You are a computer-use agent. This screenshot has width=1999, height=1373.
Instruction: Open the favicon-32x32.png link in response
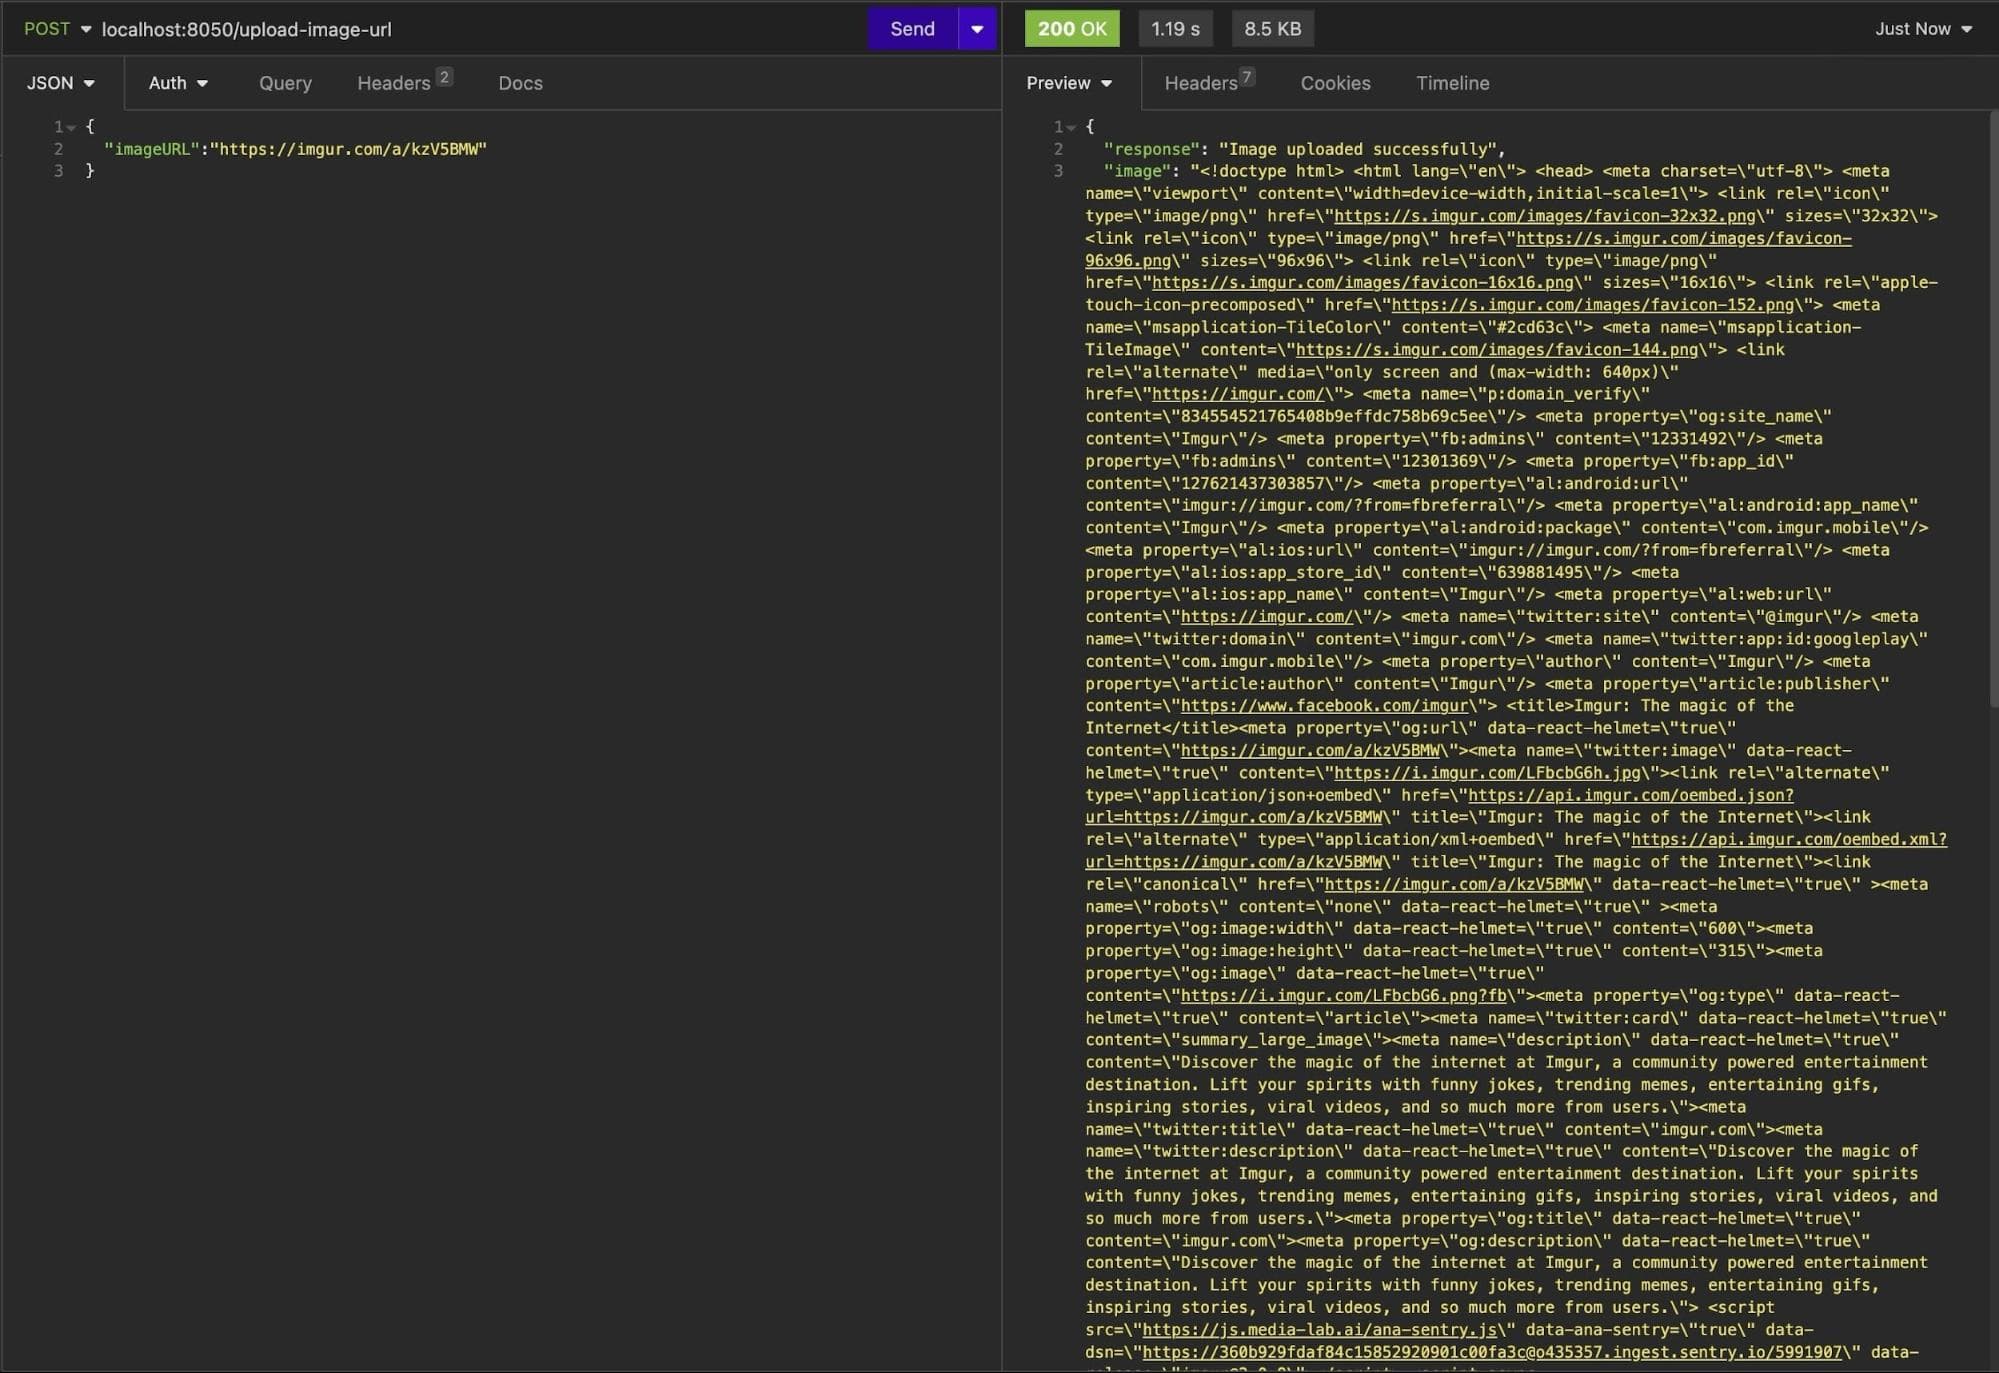[1544, 216]
